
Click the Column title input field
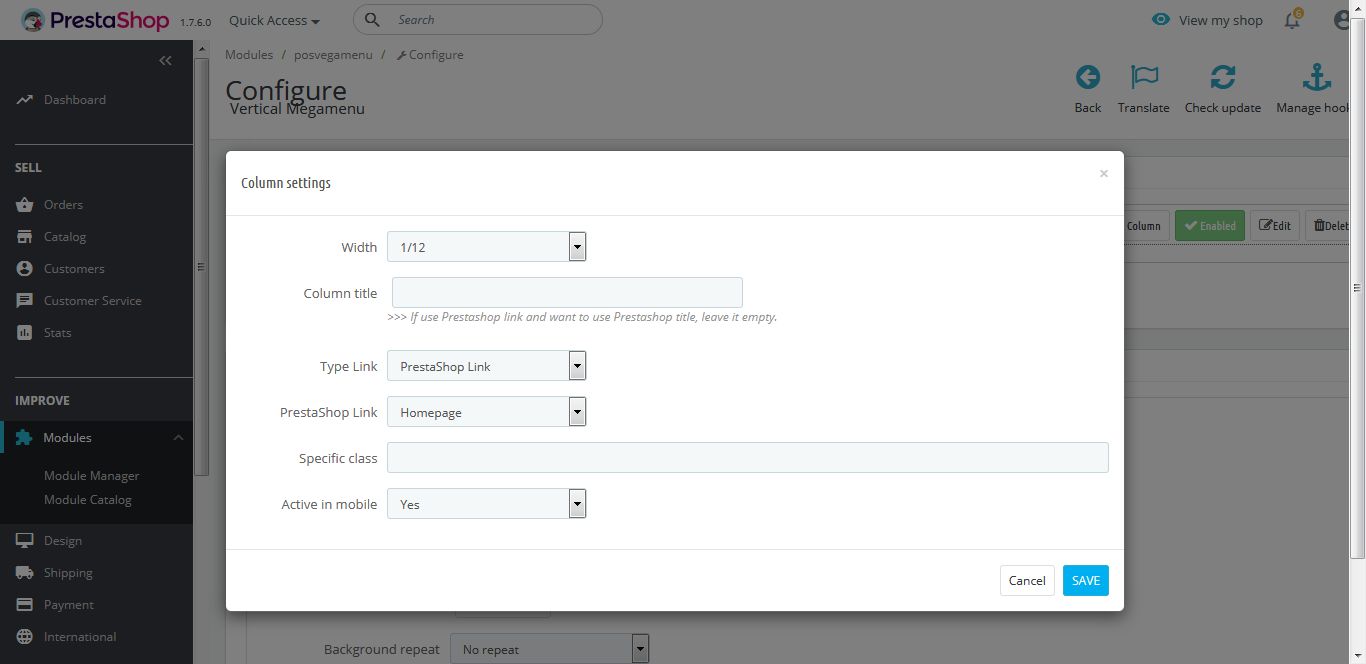(x=567, y=293)
